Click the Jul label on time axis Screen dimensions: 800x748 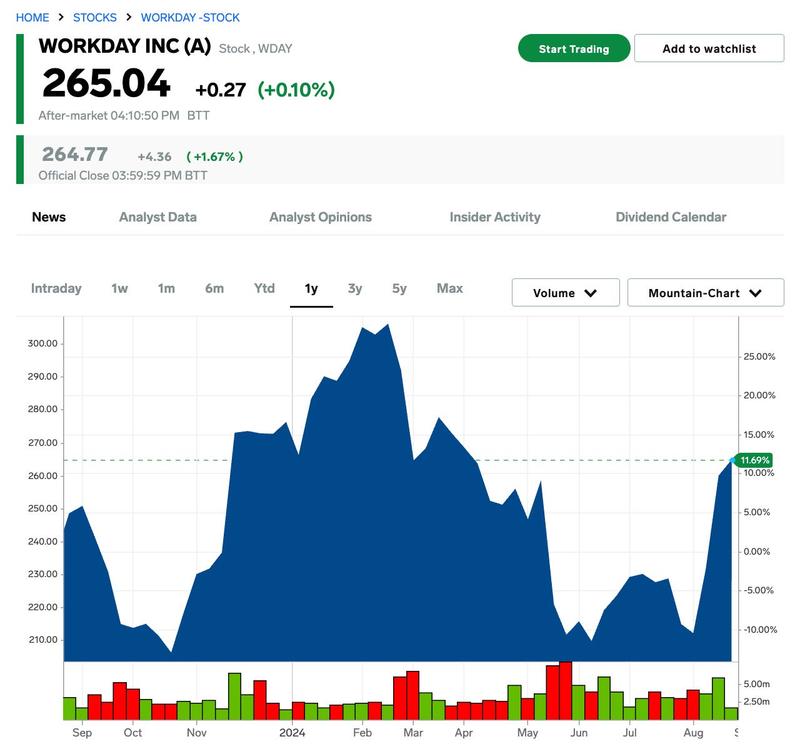630,733
